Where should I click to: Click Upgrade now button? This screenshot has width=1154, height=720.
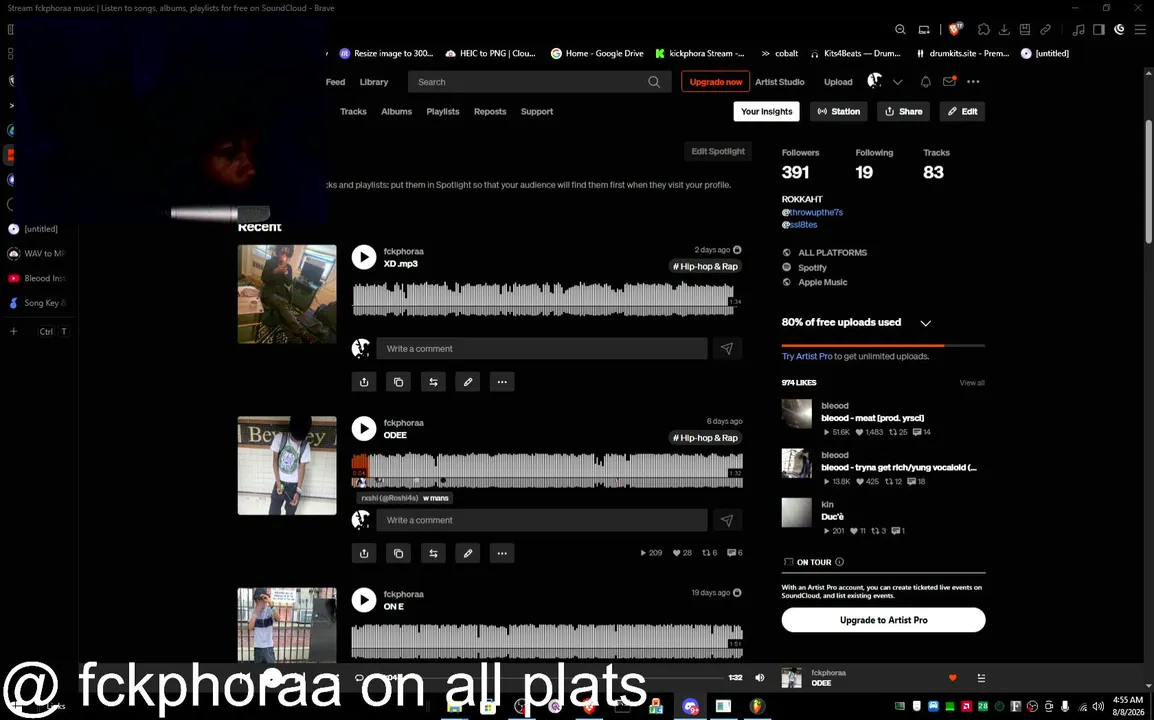pyautogui.click(x=715, y=82)
